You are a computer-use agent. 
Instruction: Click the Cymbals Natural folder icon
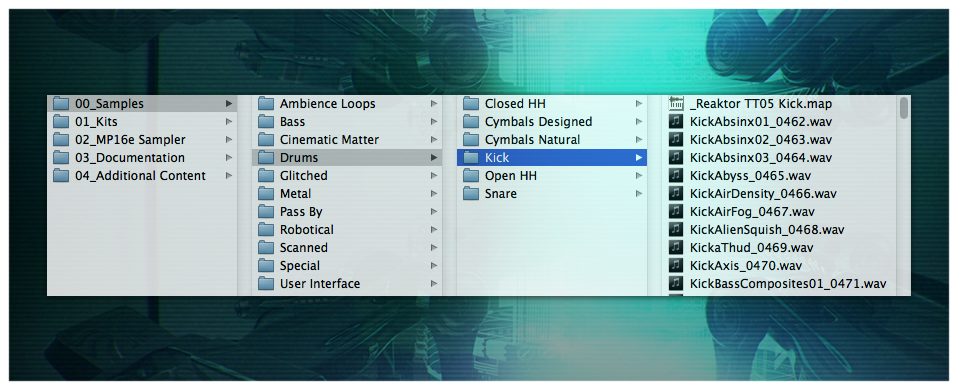tap(471, 140)
